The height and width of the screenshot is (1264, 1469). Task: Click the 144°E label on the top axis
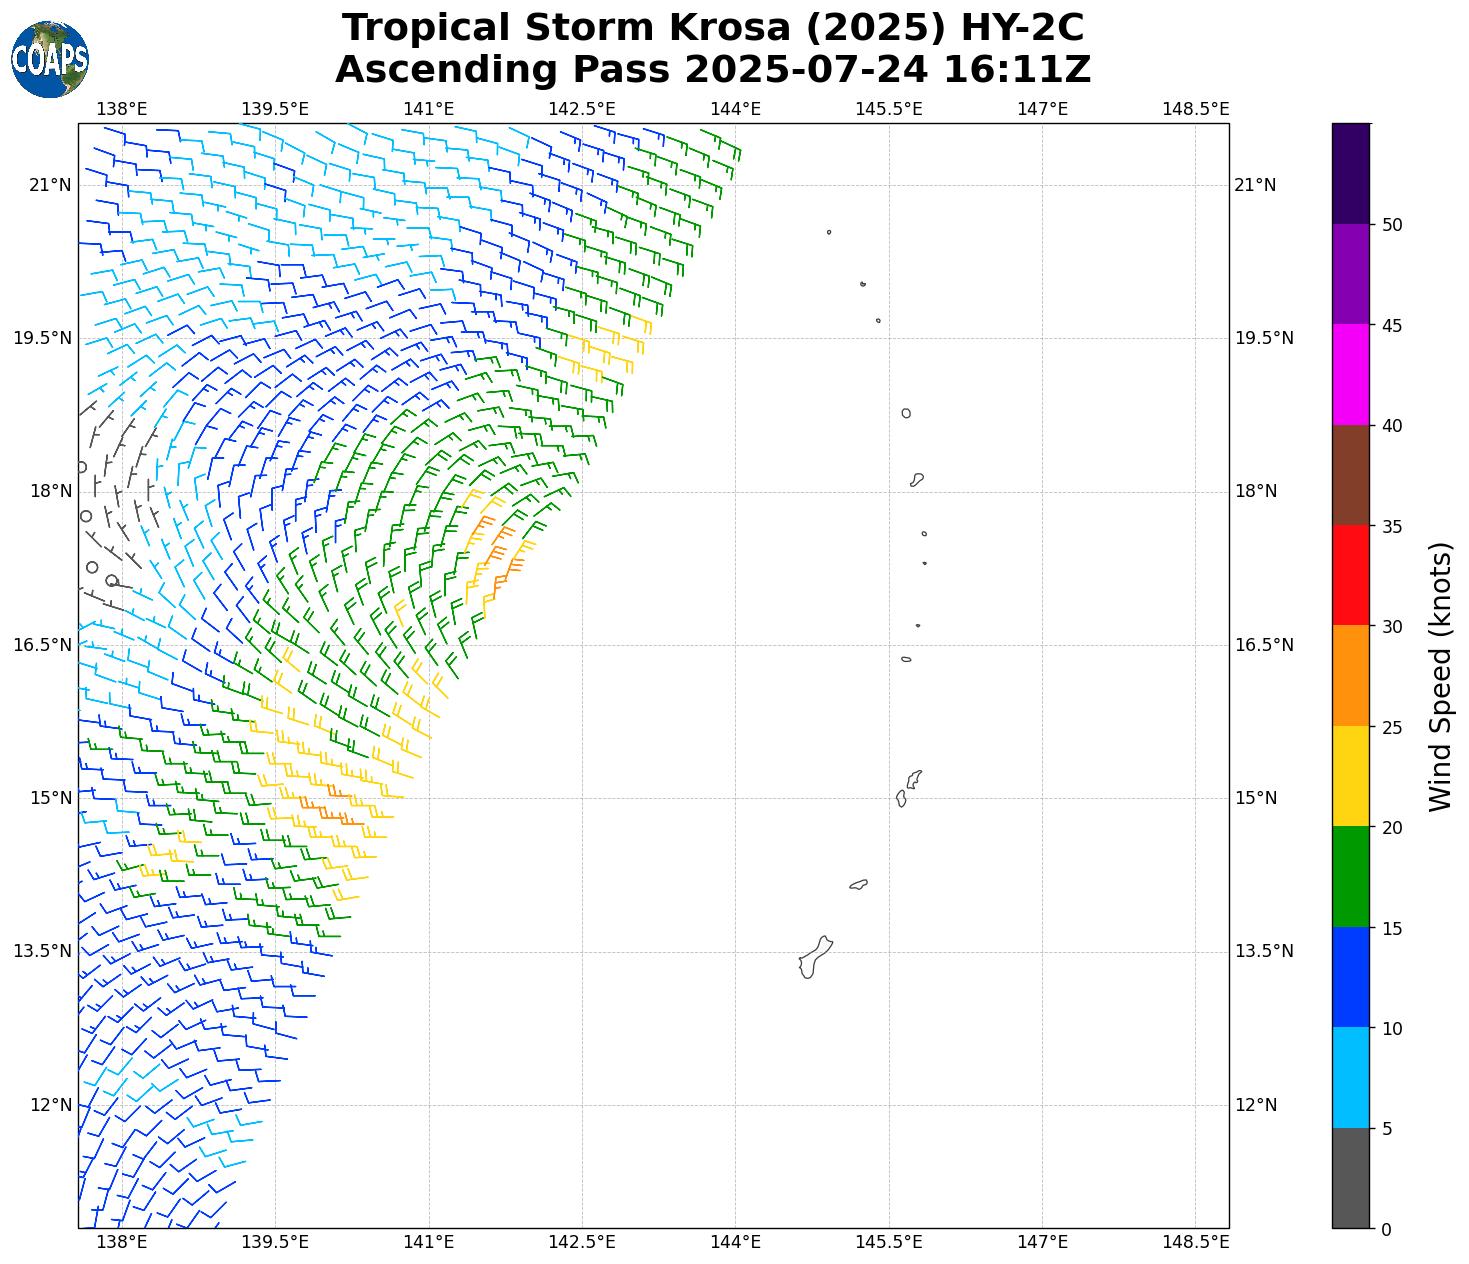735,108
